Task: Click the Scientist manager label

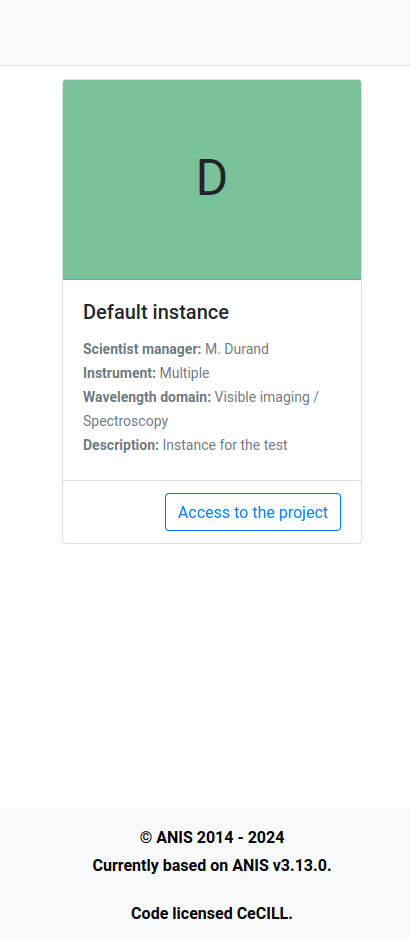Action: (x=143, y=349)
